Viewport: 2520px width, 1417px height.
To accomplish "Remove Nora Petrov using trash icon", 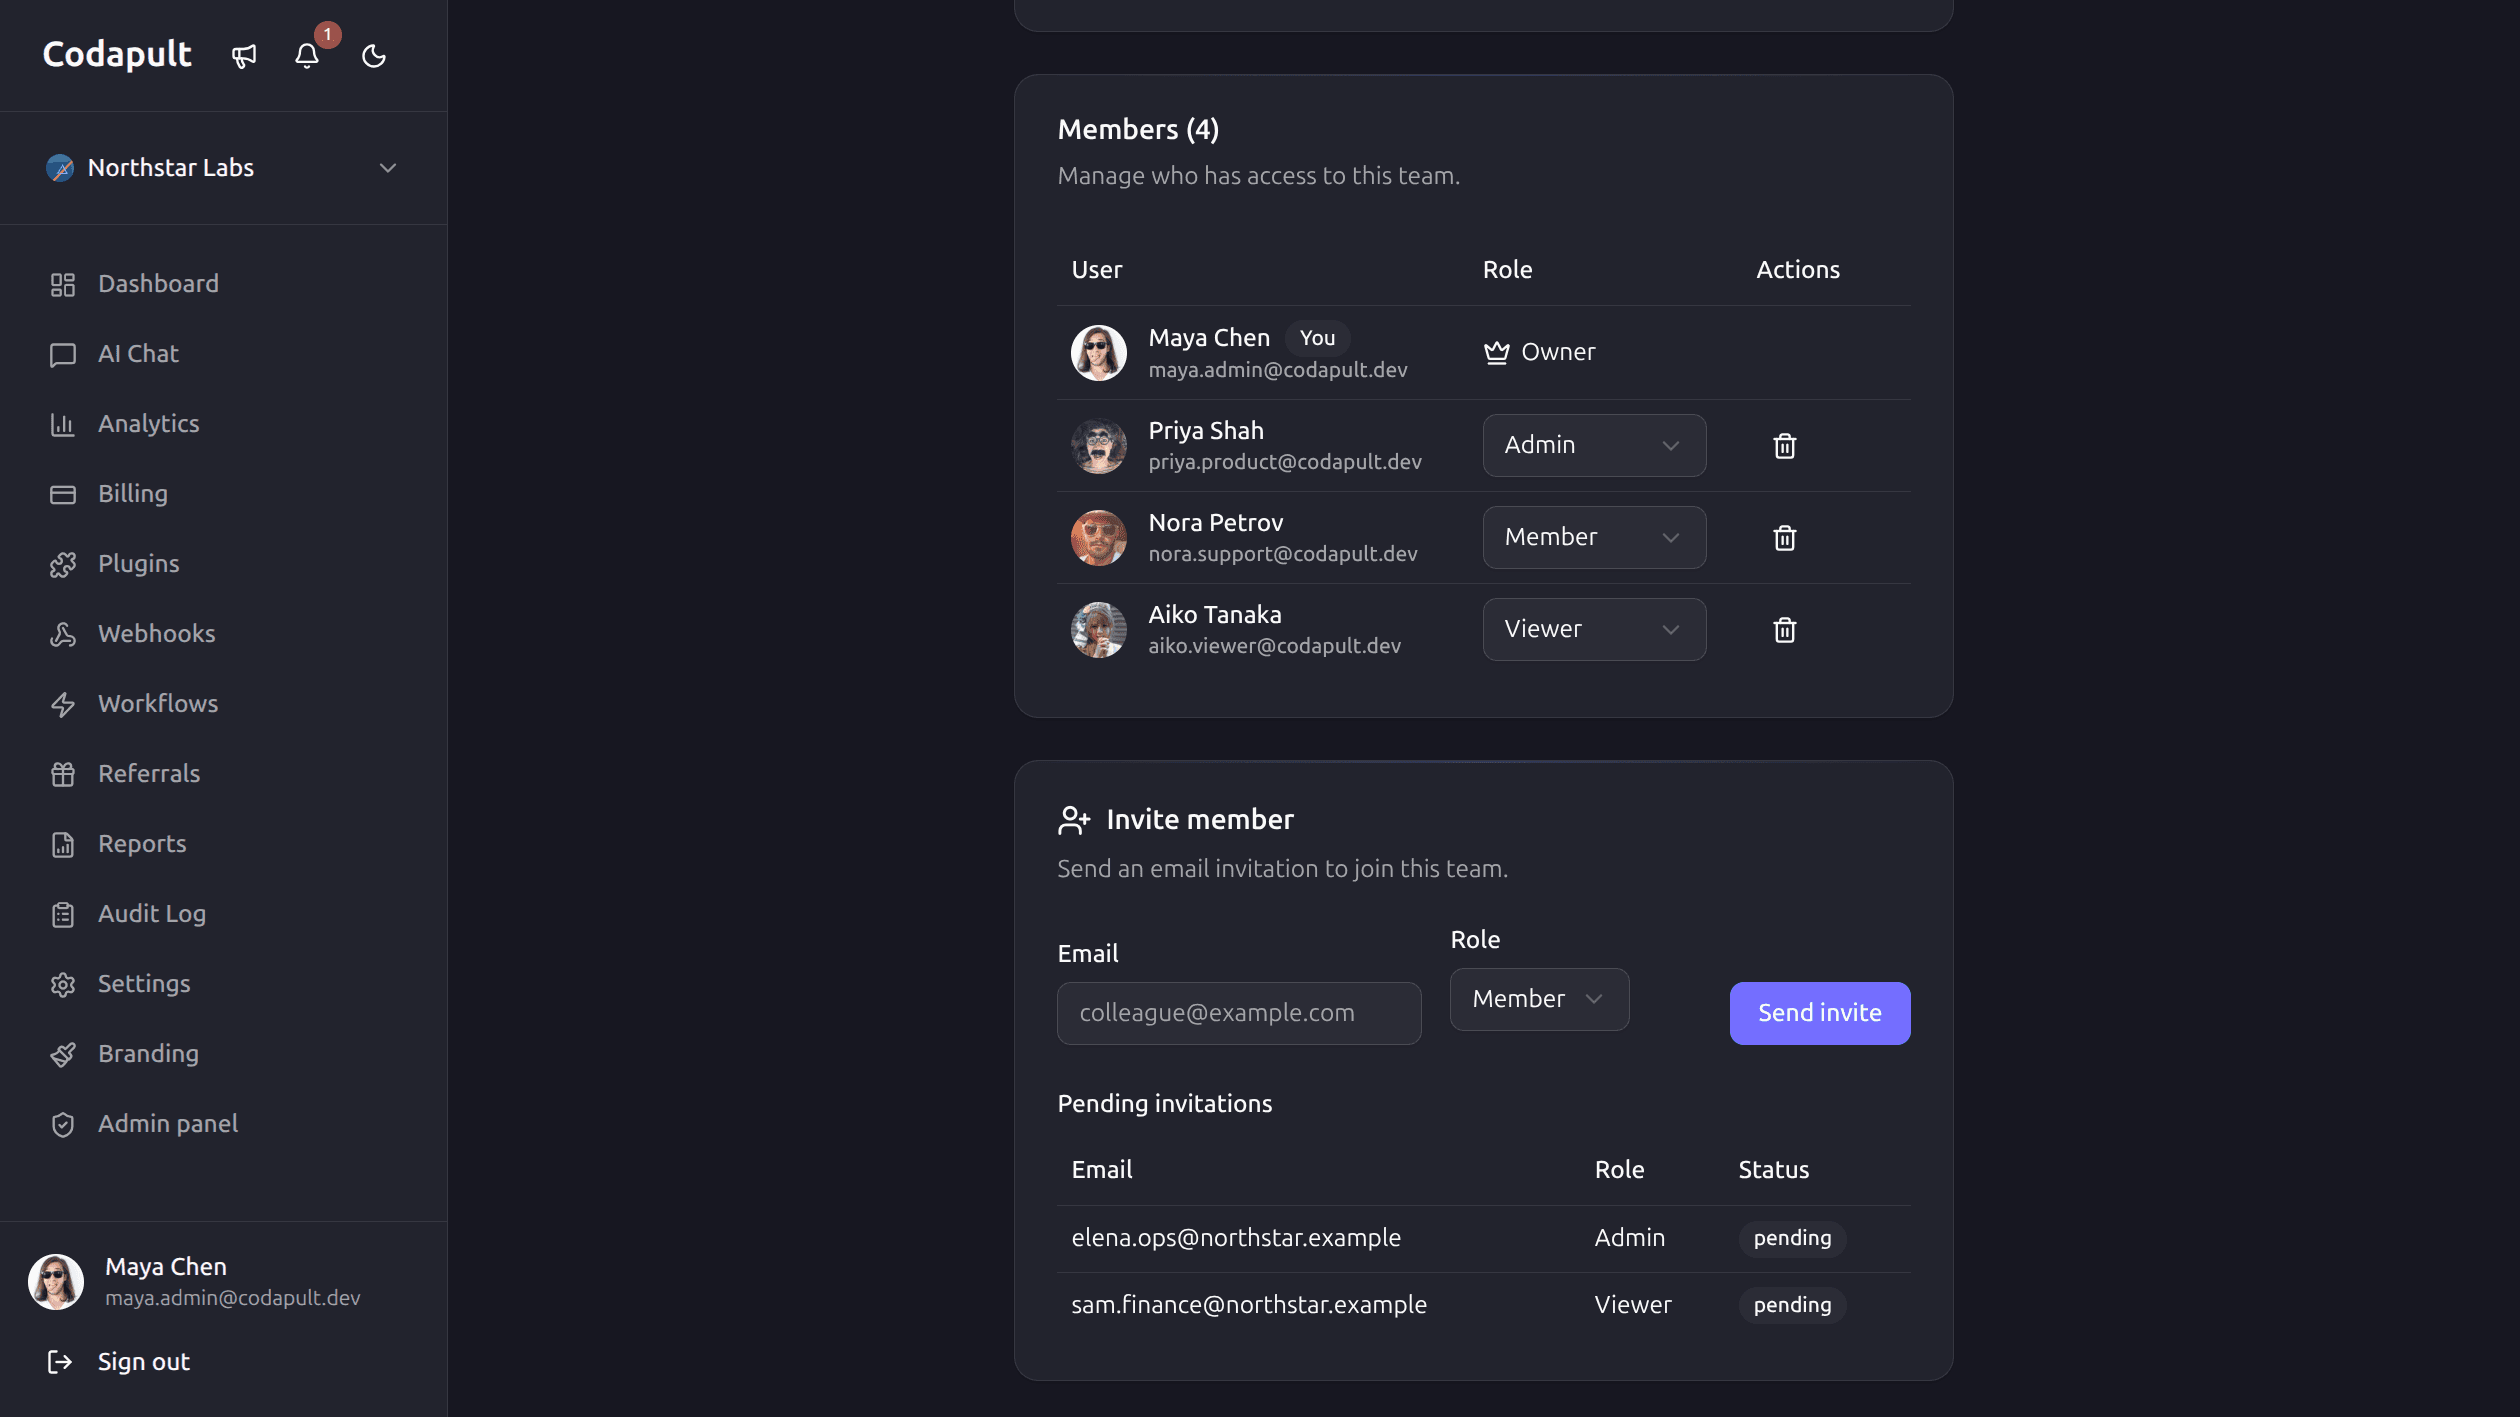I will 1785,538.
